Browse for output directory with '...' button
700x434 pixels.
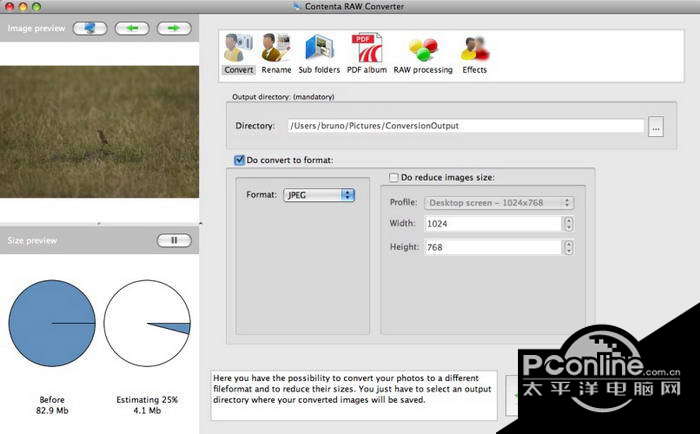pyautogui.click(x=656, y=127)
